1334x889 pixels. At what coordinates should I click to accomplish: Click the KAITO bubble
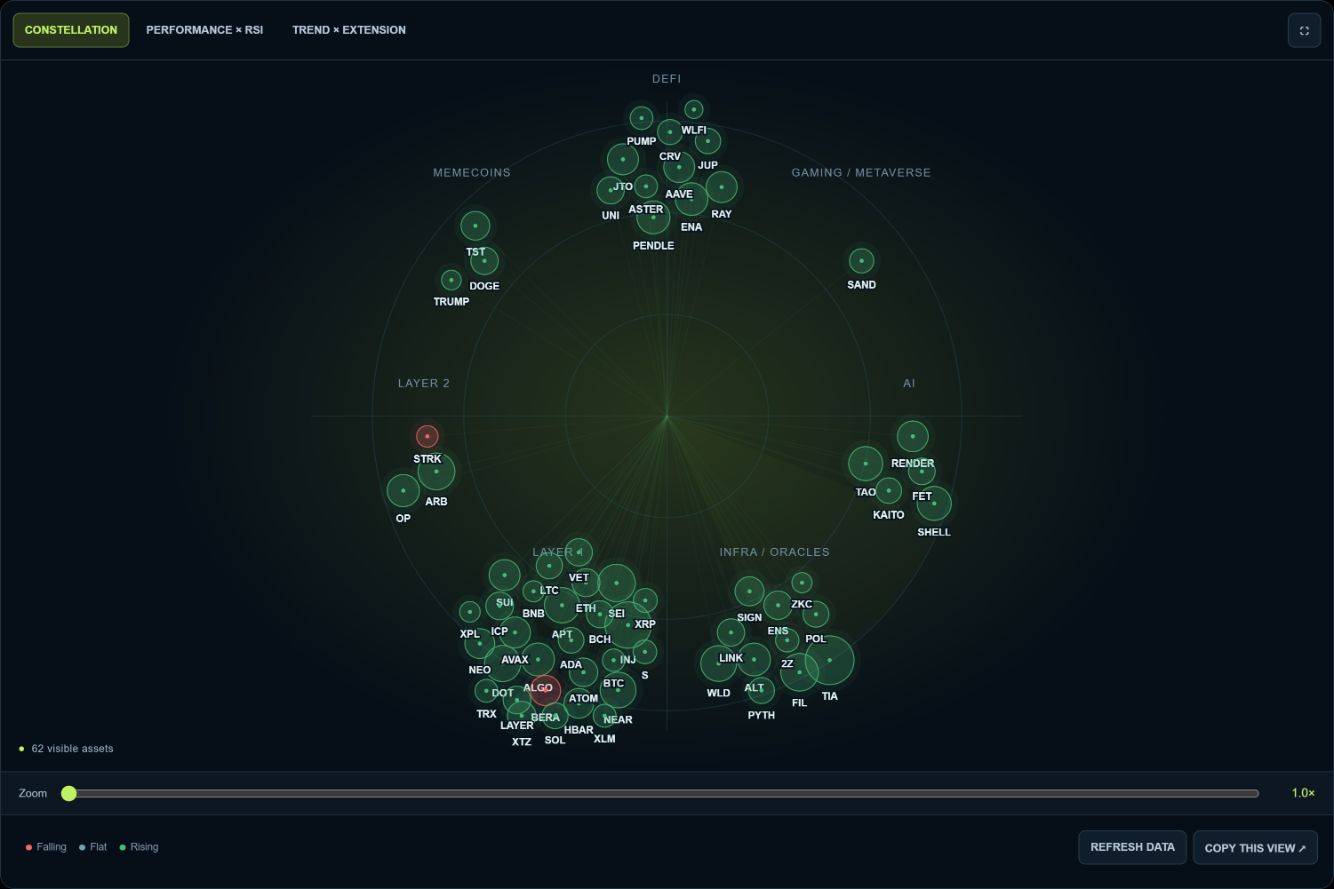click(x=888, y=491)
